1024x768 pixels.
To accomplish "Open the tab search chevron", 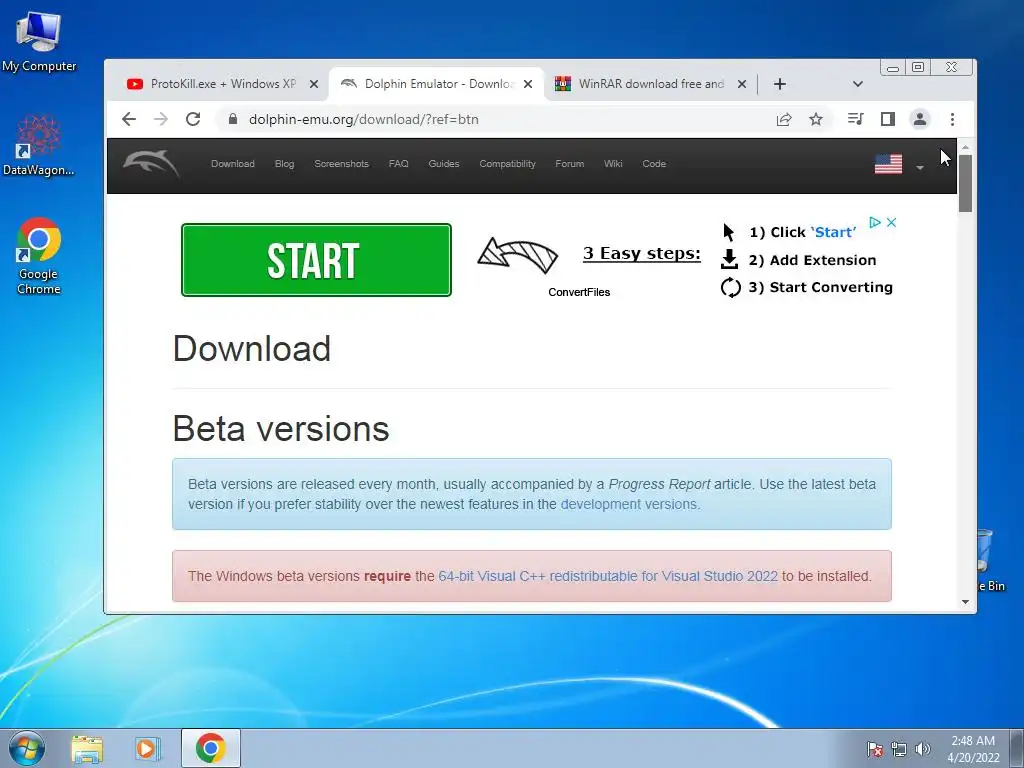I will 857,84.
